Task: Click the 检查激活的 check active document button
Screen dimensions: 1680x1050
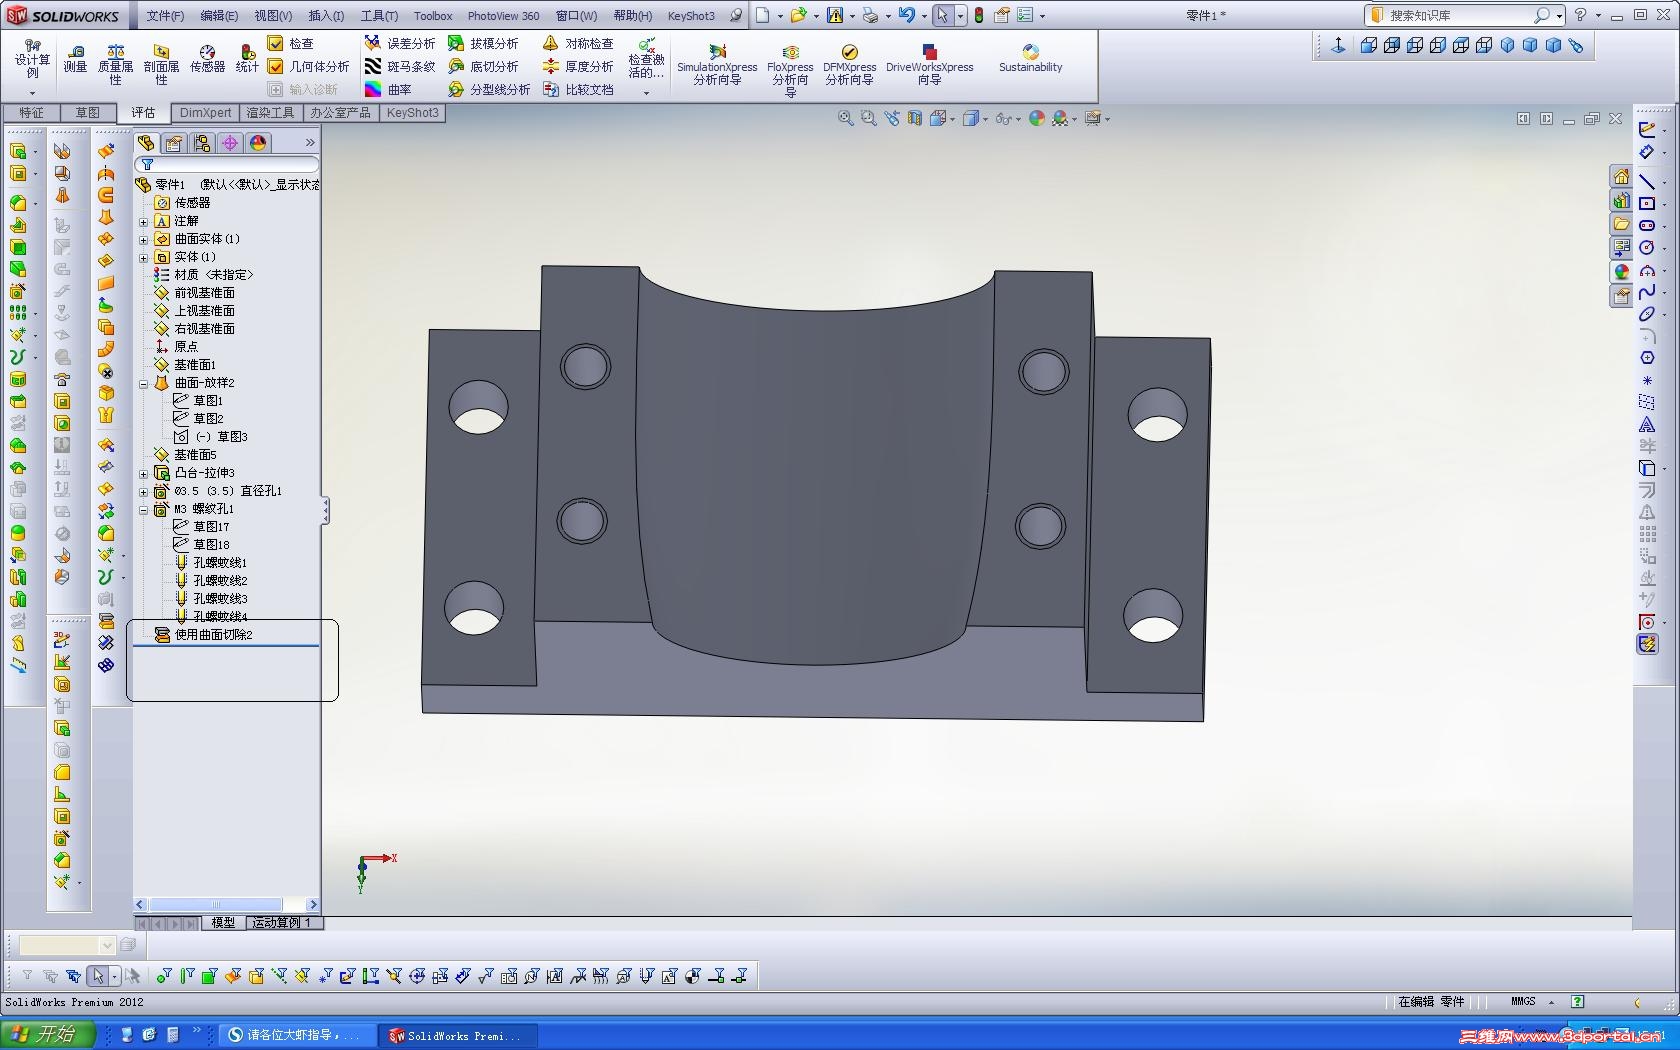Action: click(x=646, y=66)
